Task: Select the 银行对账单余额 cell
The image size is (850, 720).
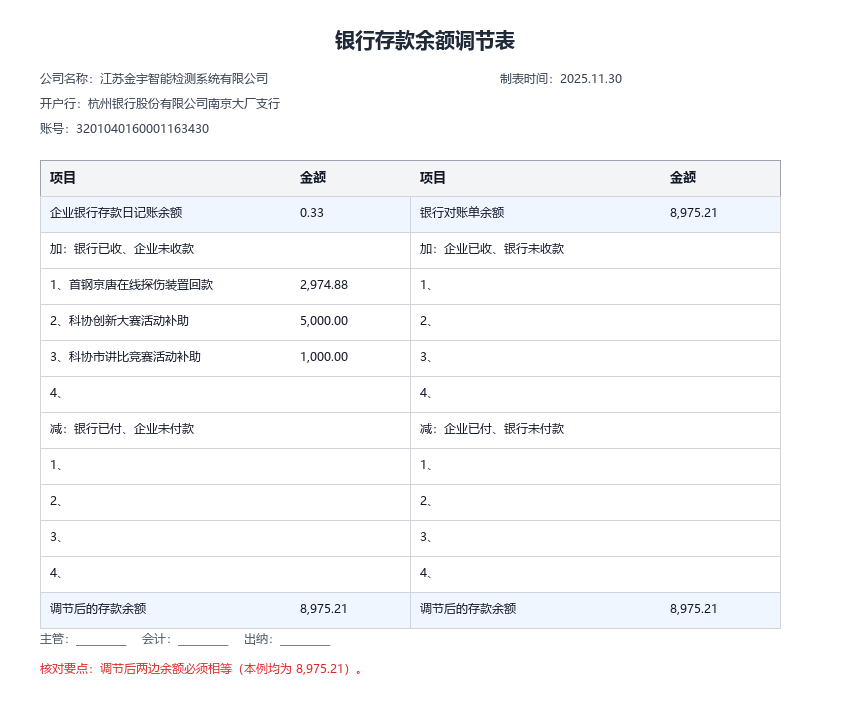Action: tap(462, 213)
